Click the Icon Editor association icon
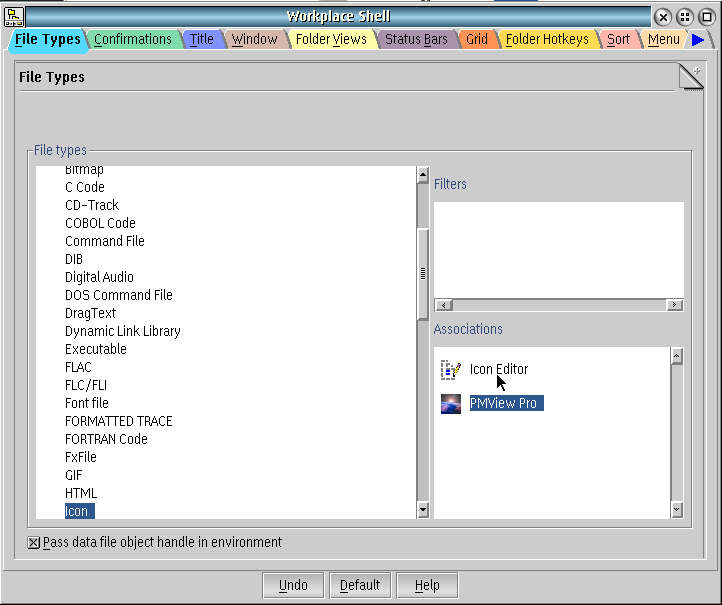 tap(450, 370)
